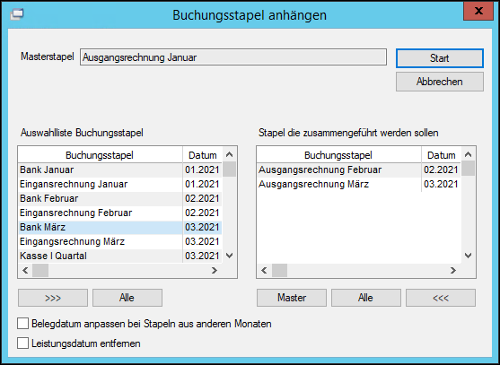Click the Buchungsstapel column header in right list
The width and height of the screenshot is (500, 365).
point(339,155)
